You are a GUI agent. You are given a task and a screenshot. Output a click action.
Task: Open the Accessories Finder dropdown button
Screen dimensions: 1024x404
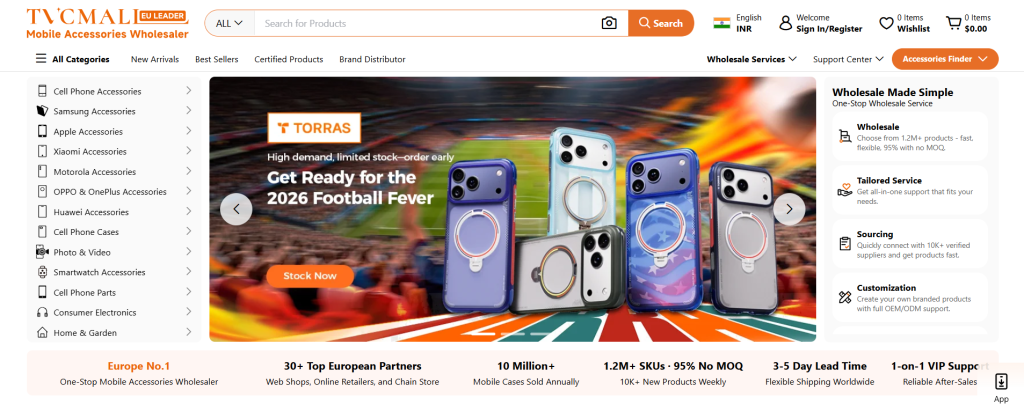(x=944, y=59)
